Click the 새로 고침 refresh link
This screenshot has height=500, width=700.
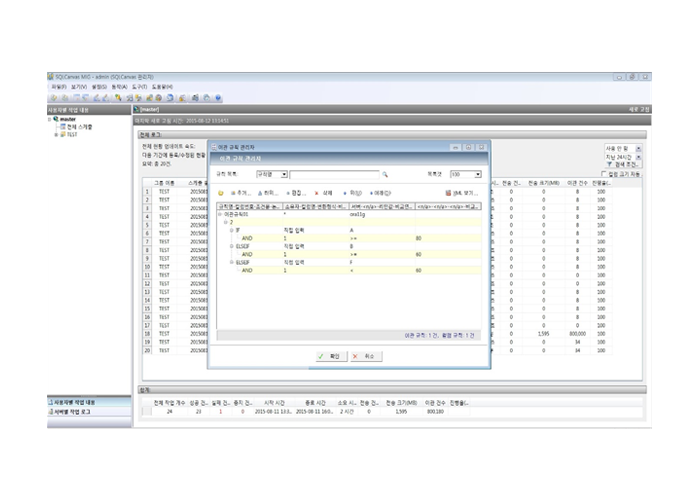pos(639,109)
